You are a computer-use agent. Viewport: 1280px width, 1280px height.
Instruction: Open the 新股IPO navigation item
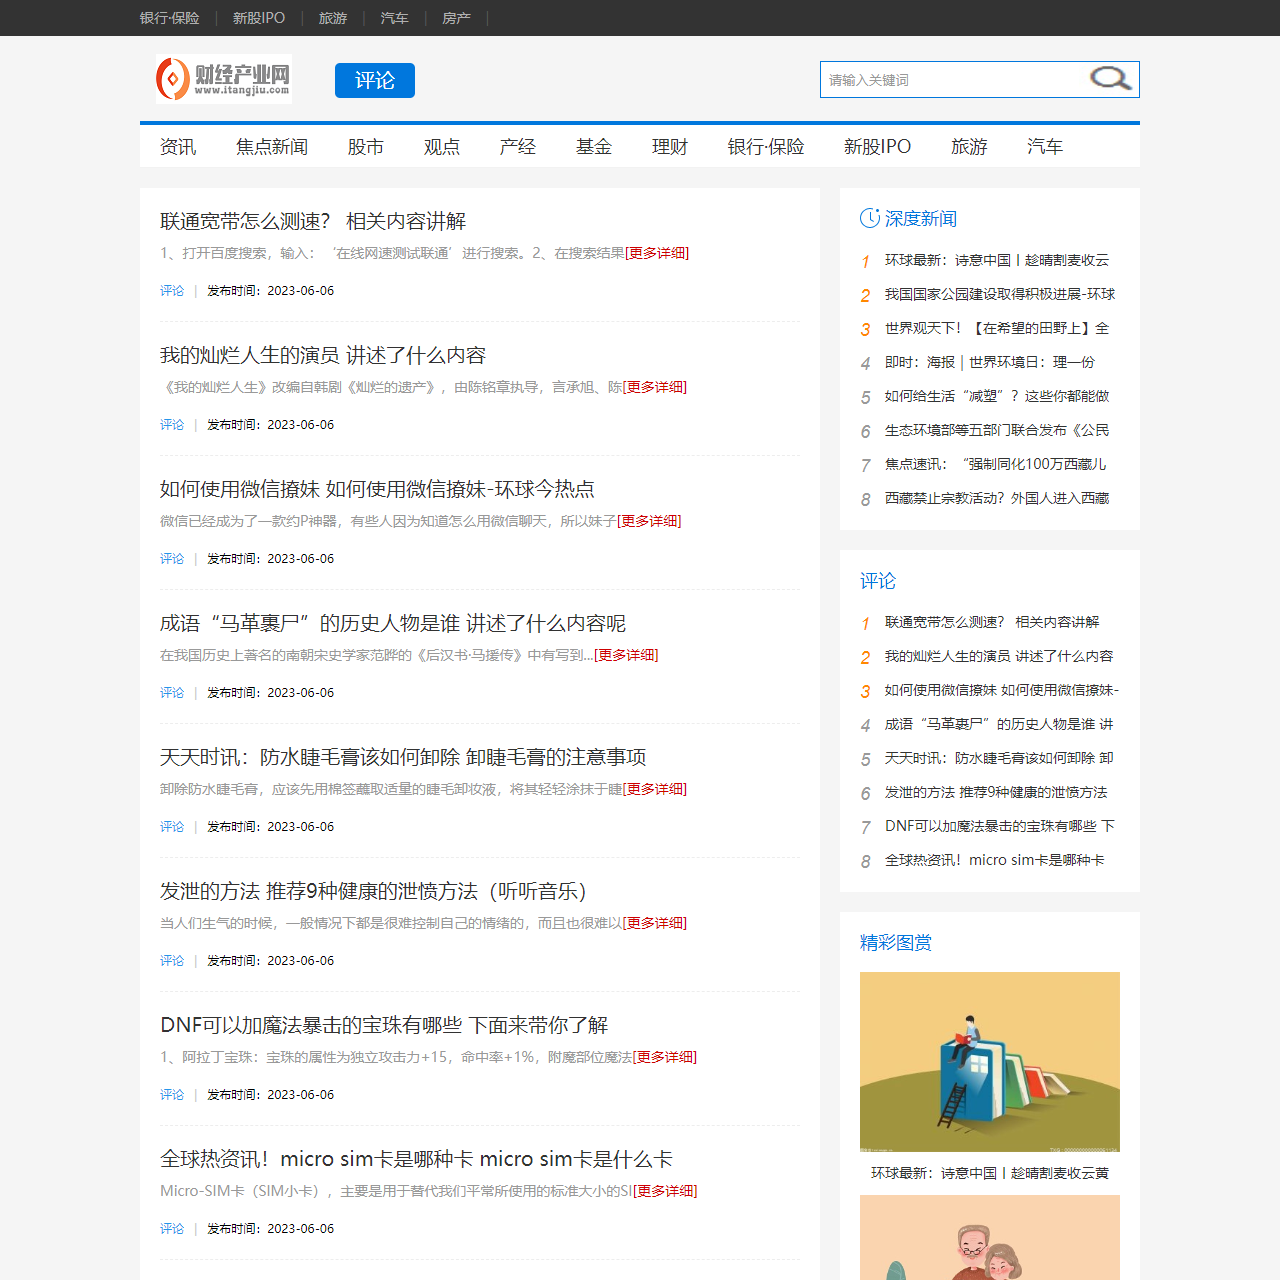pyautogui.click(x=877, y=146)
